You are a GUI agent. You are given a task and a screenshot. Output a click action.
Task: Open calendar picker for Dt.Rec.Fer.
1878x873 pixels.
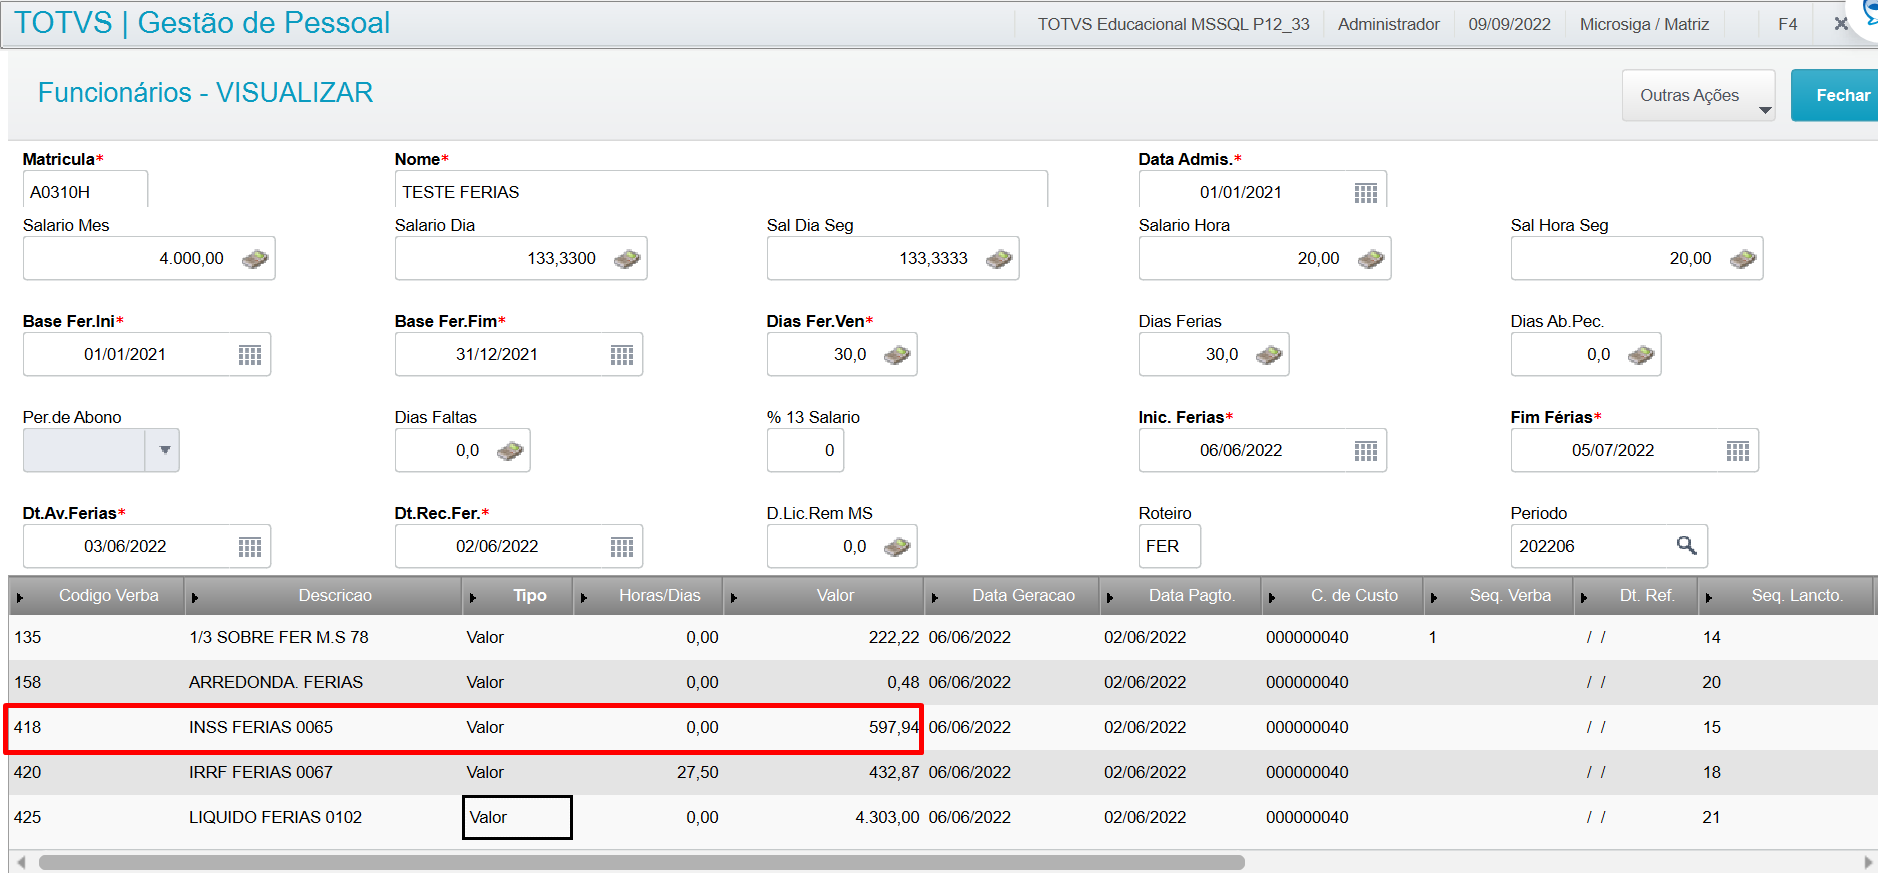(x=622, y=547)
